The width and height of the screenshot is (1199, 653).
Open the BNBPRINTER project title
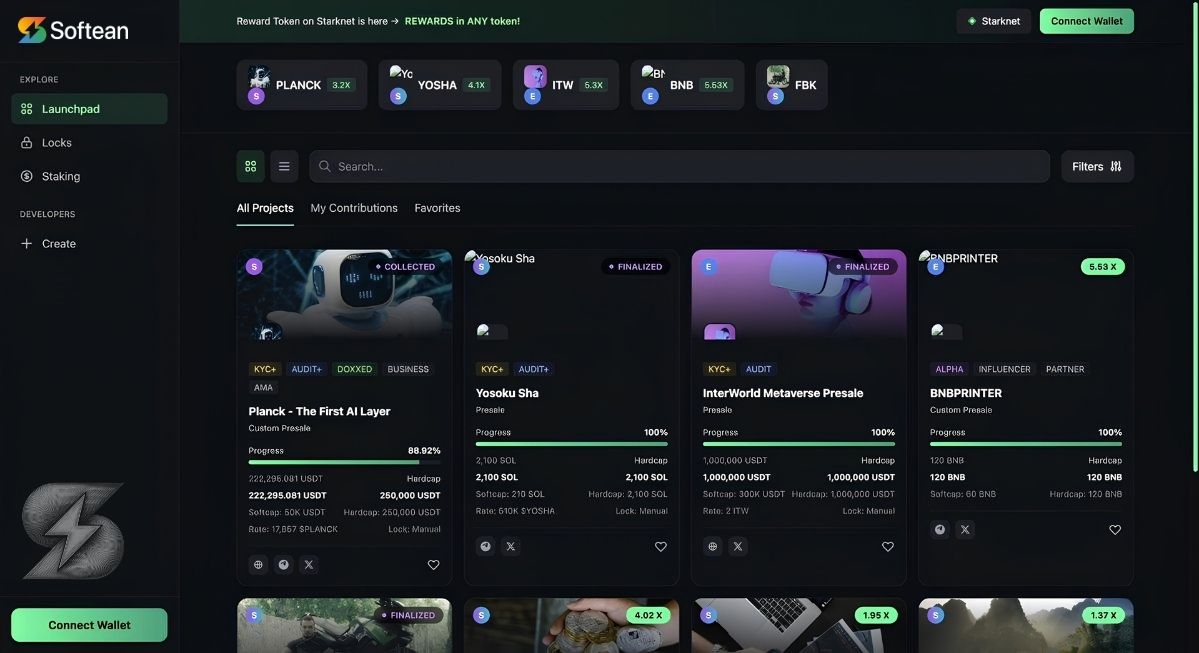pyautogui.click(x=966, y=393)
